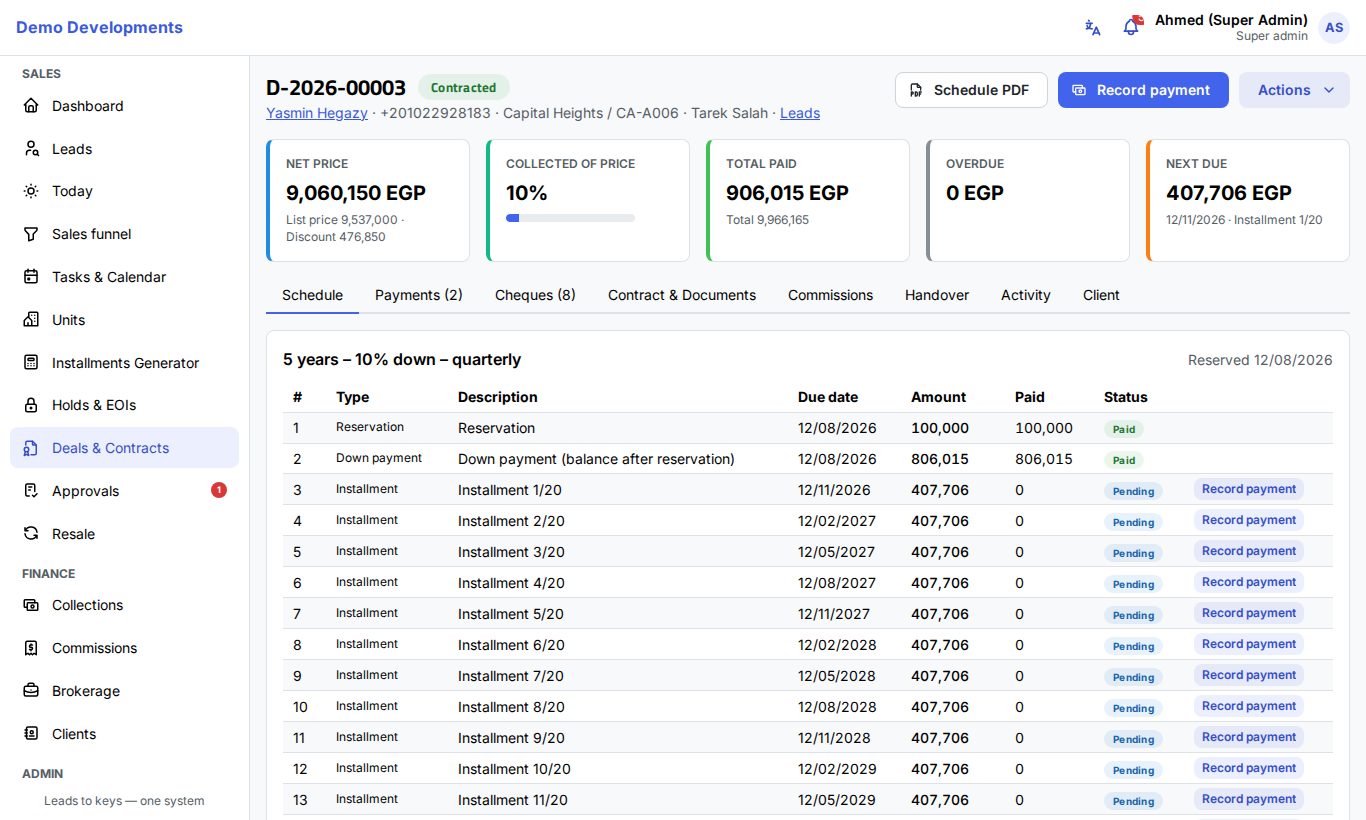Screen dimensions: 1366x820
Task: Open the Dashboard home icon in sidebar
Action: 31,106
